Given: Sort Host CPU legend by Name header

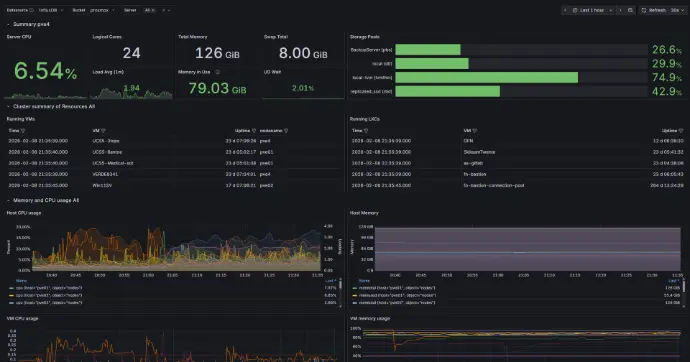Looking at the screenshot, I should click(22, 281).
